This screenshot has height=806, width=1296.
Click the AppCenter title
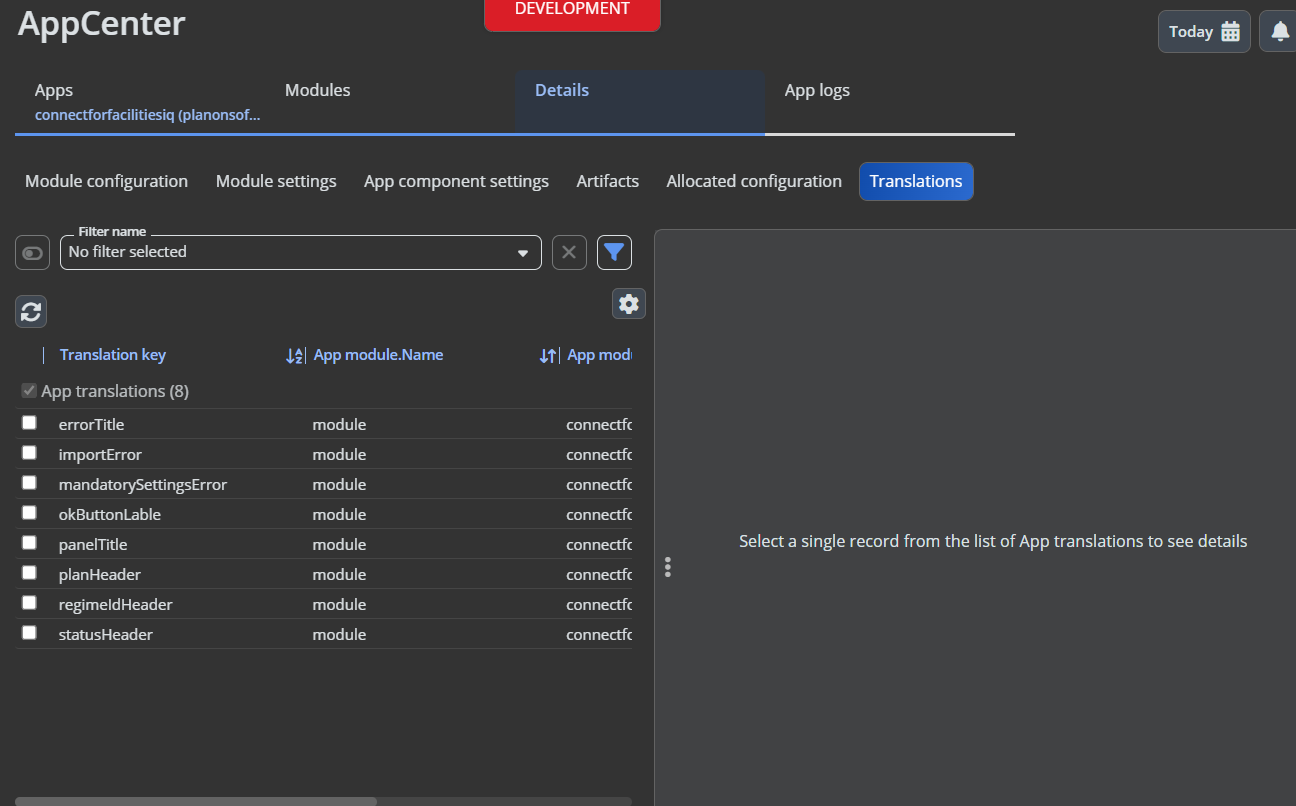tap(102, 23)
